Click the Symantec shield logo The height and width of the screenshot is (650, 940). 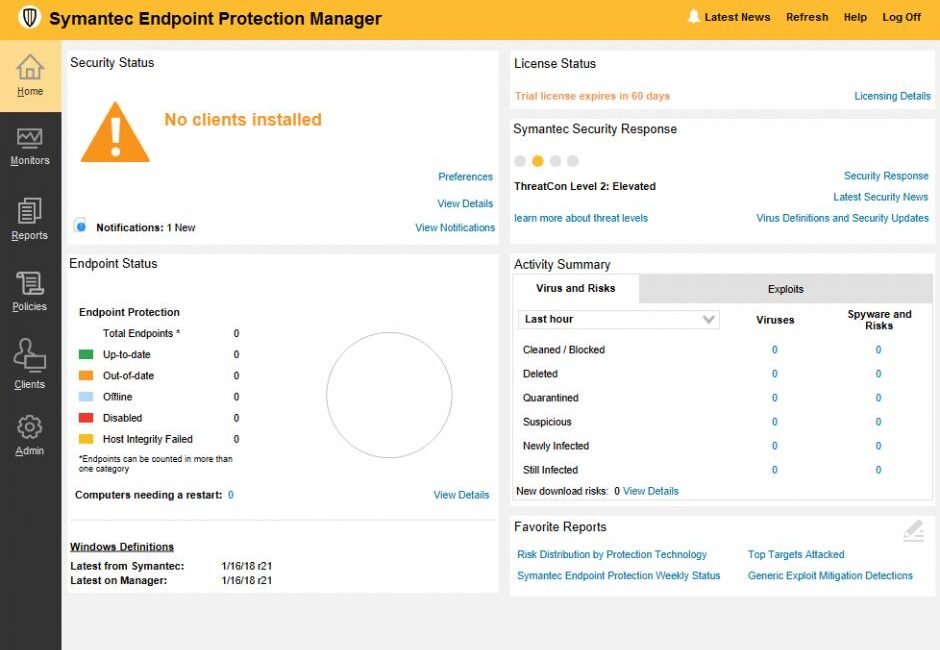(x=29, y=17)
